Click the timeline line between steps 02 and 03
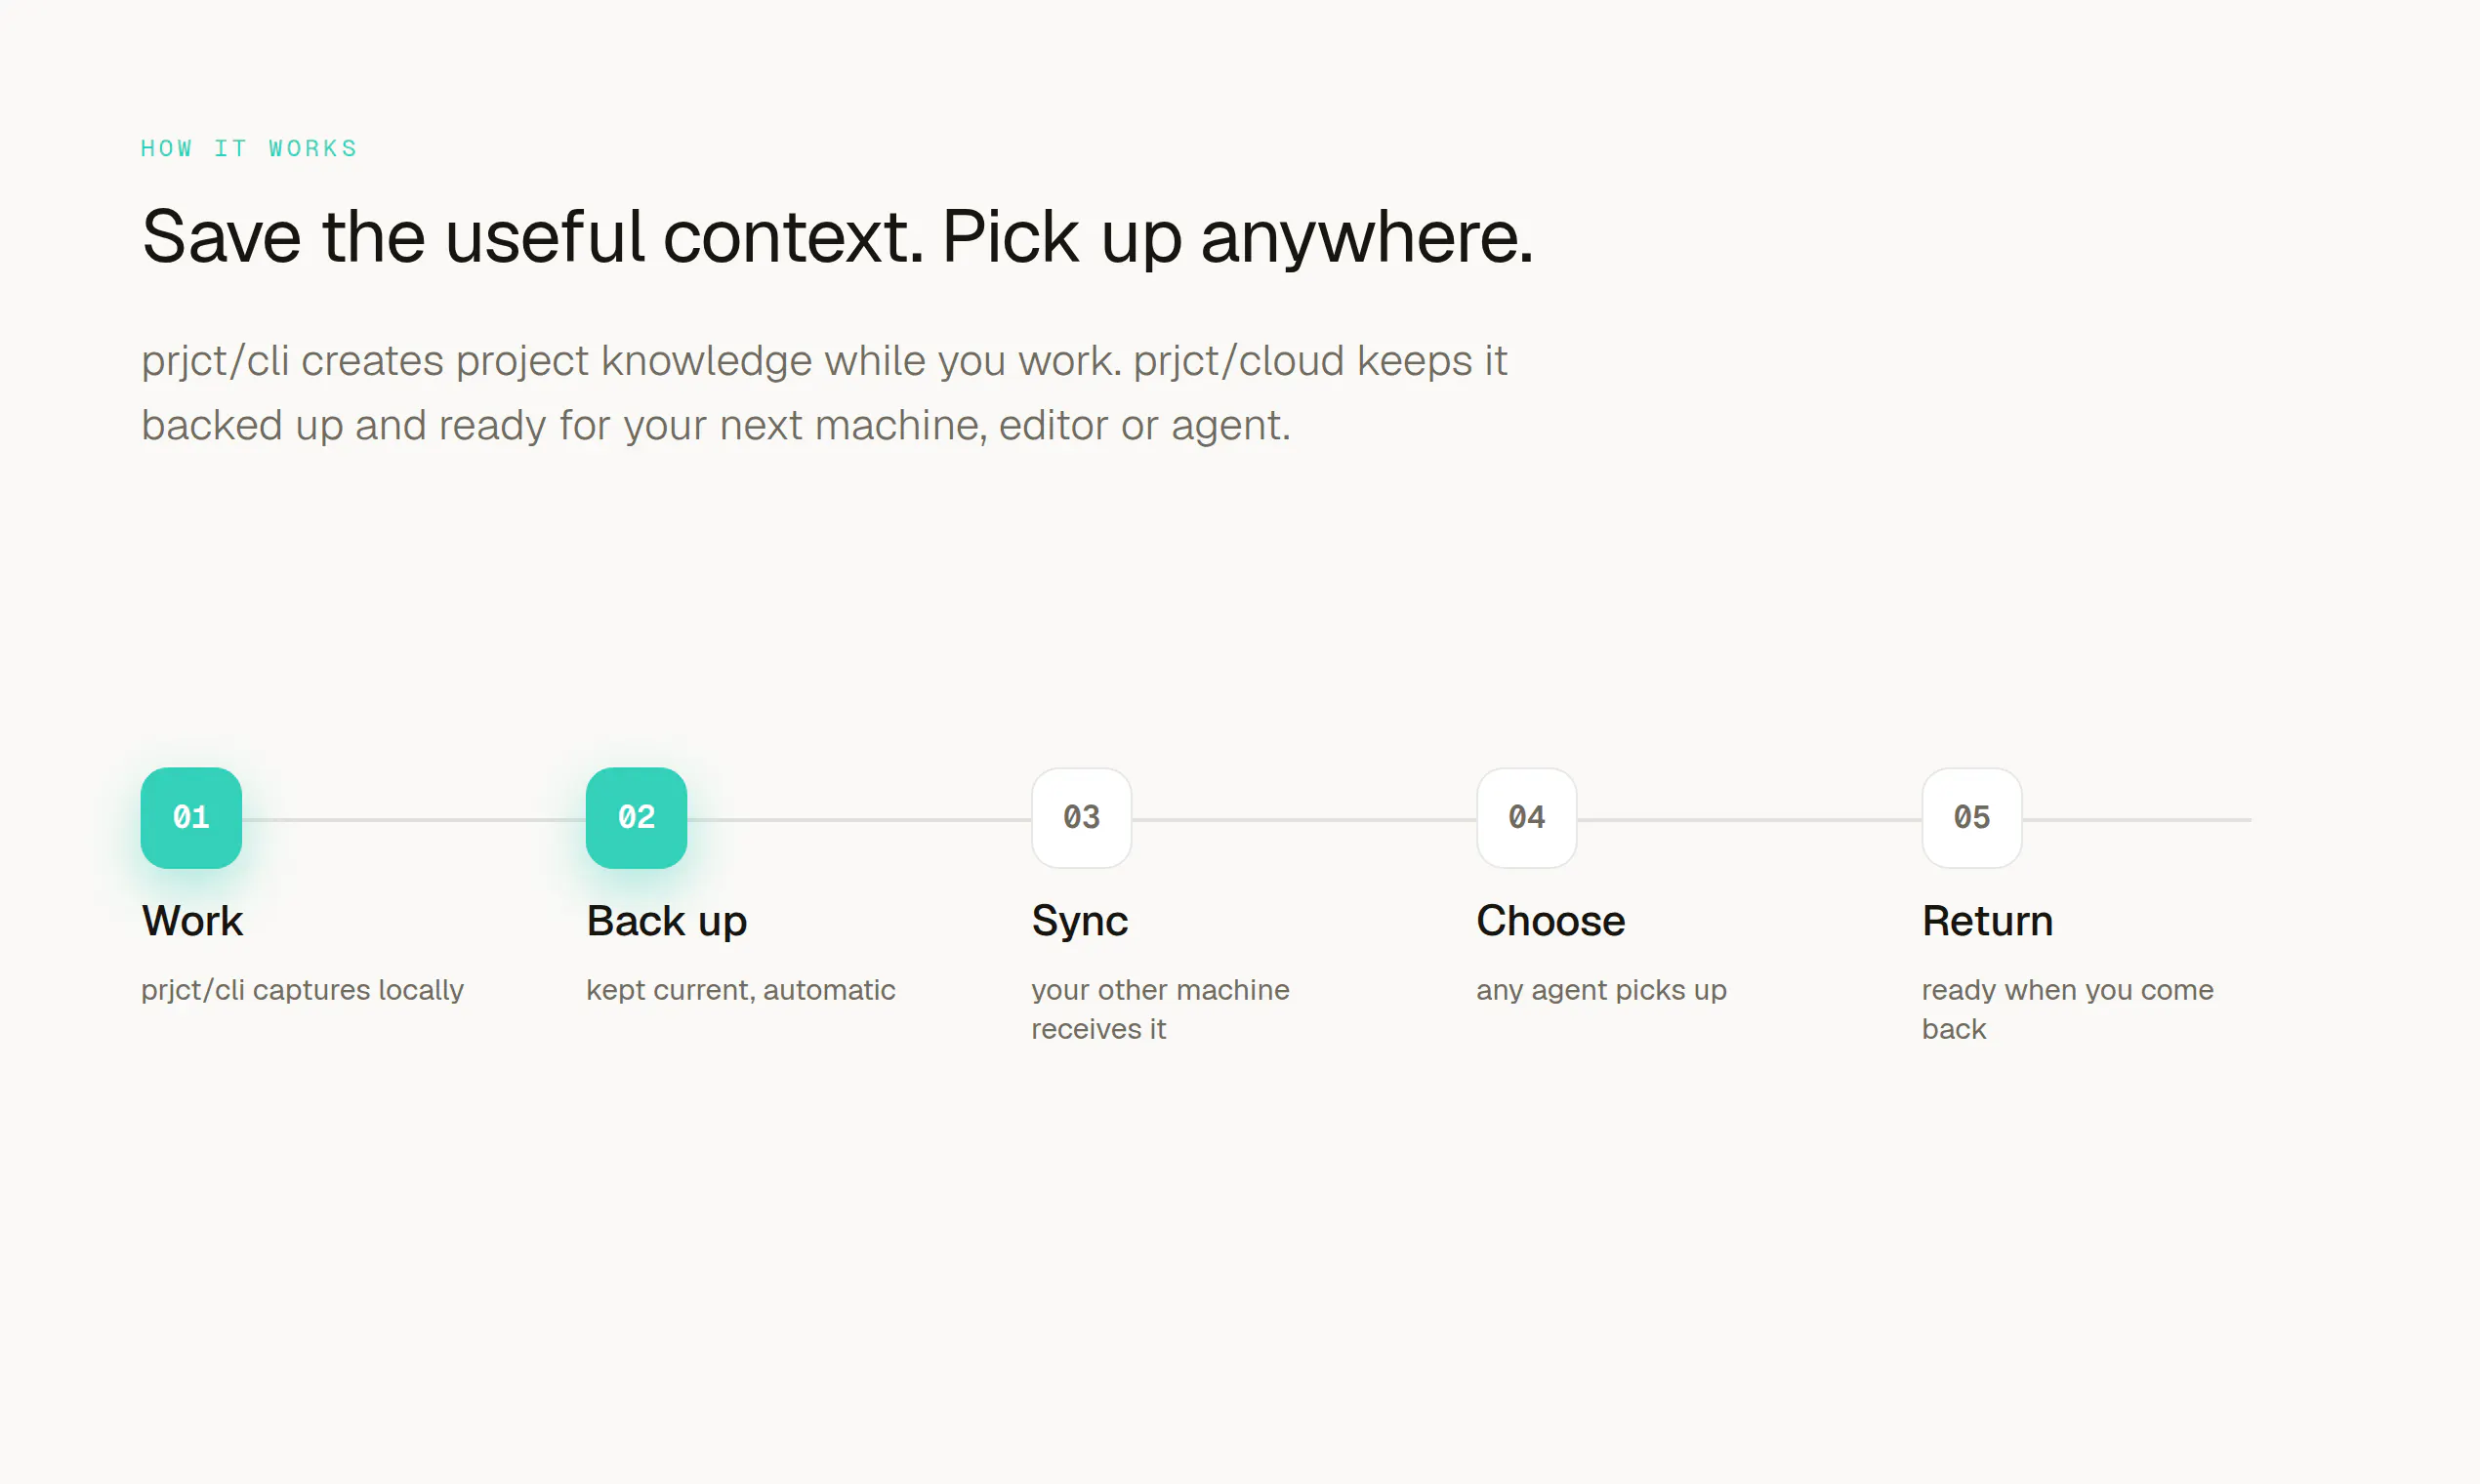Image resolution: width=2480 pixels, height=1484 pixels. [859, 820]
